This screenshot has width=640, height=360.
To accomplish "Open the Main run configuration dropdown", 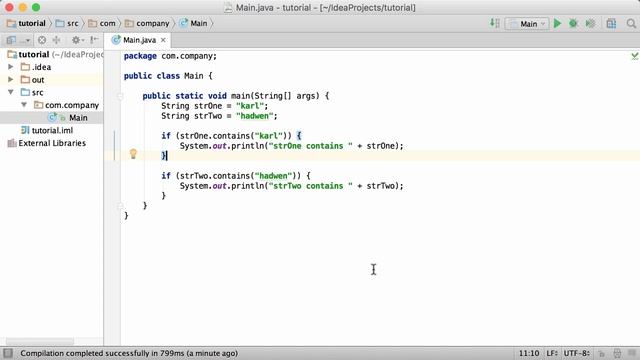I will click(x=527, y=24).
